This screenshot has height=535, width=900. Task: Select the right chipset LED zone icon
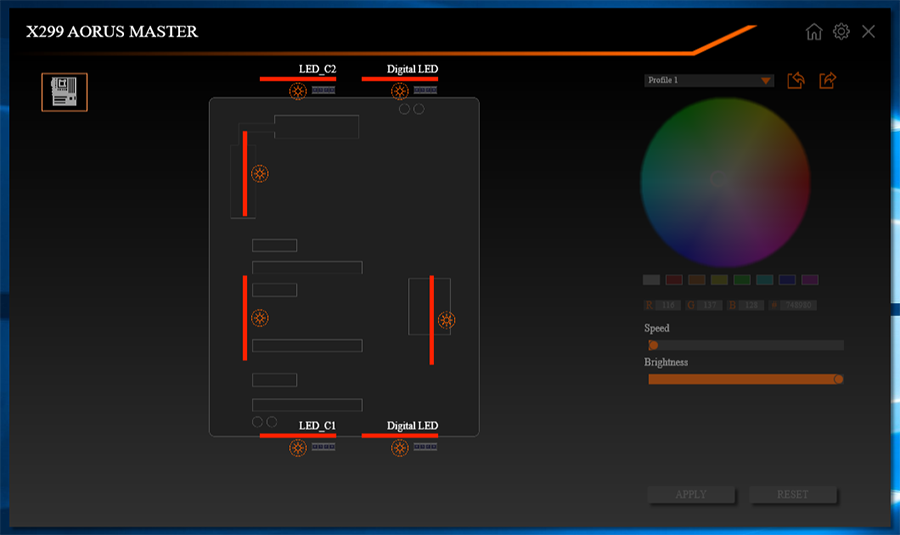point(447,320)
